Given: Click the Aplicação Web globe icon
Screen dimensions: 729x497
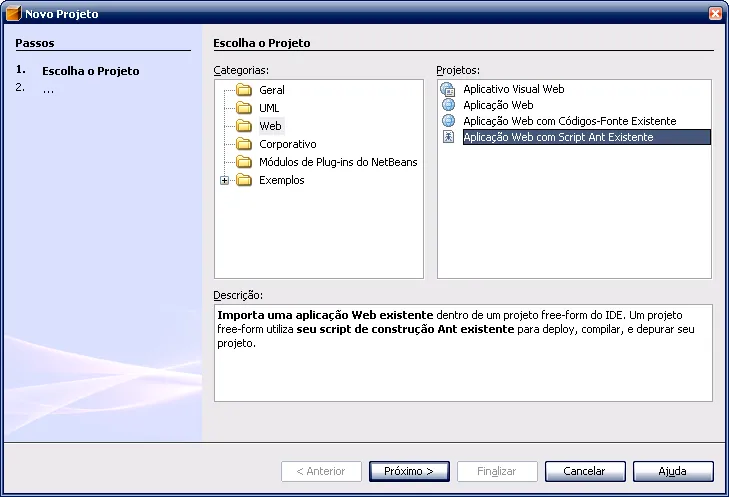Looking at the screenshot, I should click(448, 105).
